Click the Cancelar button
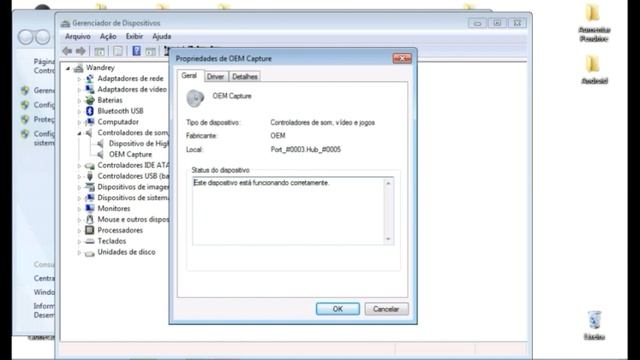This screenshot has height=360, width=640. point(386,309)
